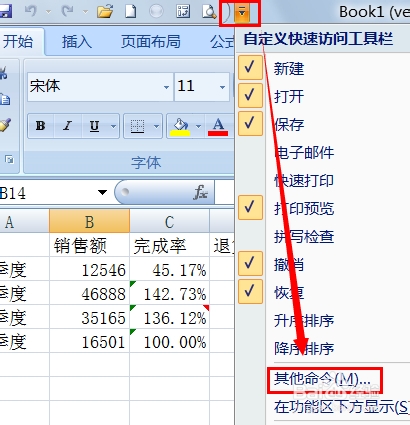Toggle Bold formatting
Viewport: 410px width, 425px height.
(40, 126)
